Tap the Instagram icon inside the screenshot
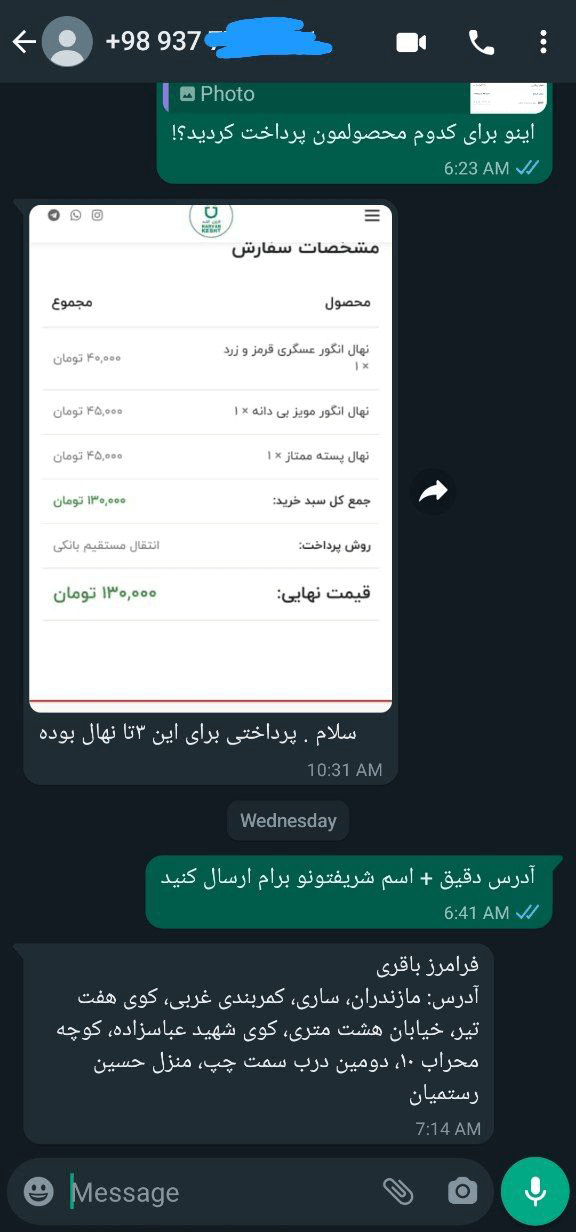Viewport: 576px width, 1232px height. coord(97,215)
